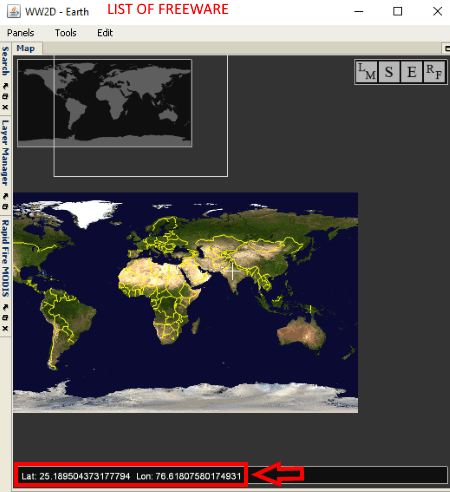Open the Edit menu
The height and width of the screenshot is (492, 450).
[x=105, y=33]
